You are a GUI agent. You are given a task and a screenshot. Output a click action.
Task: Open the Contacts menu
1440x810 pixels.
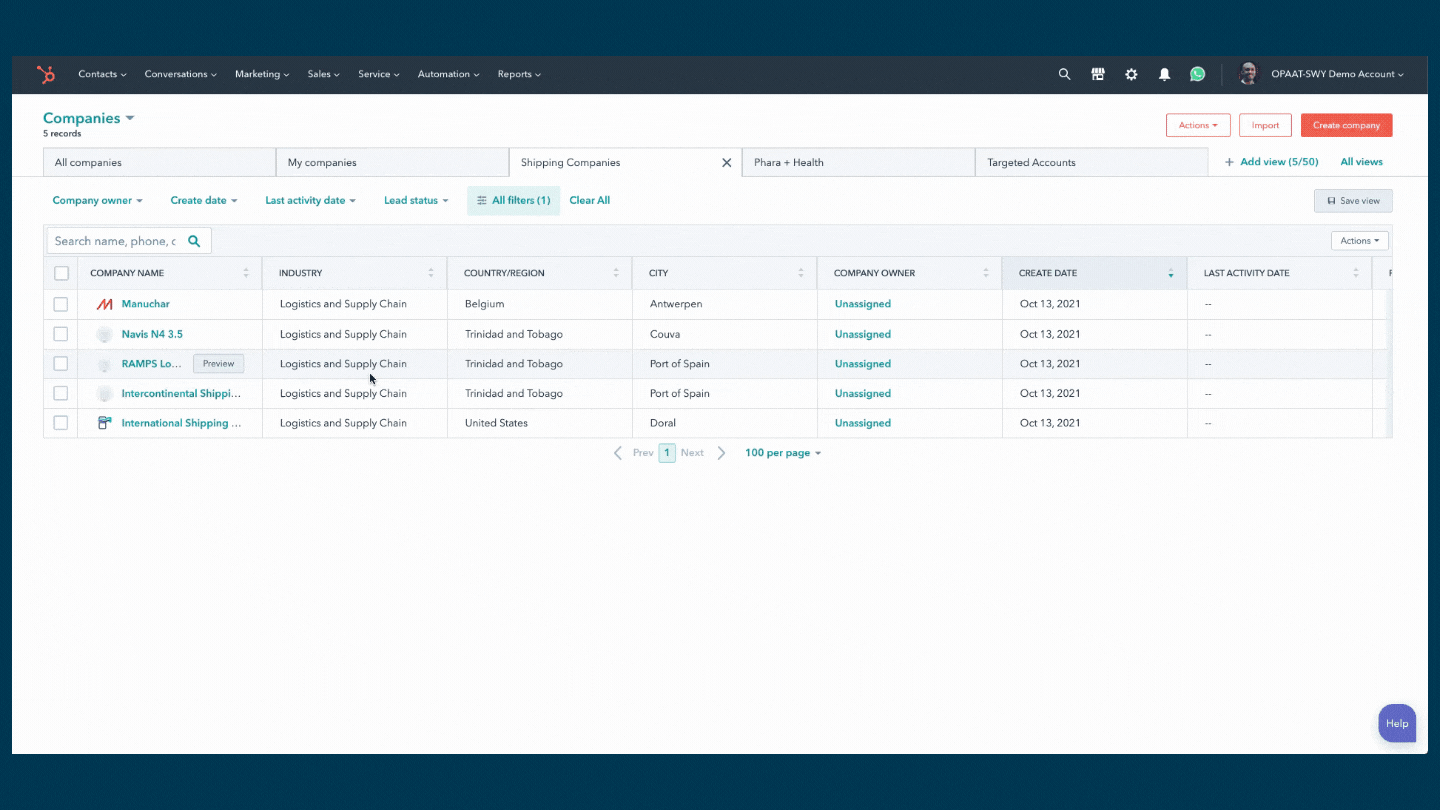click(x=102, y=74)
